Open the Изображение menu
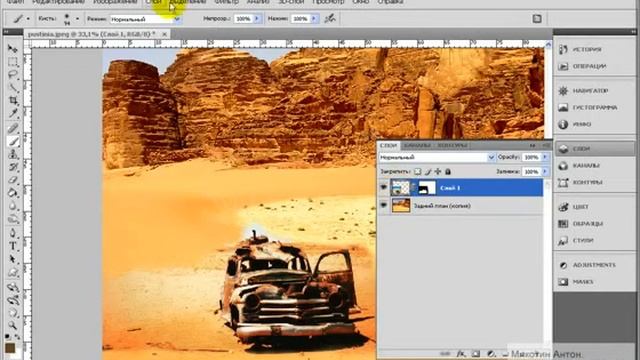The height and width of the screenshot is (360, 640). coord(115,2)
